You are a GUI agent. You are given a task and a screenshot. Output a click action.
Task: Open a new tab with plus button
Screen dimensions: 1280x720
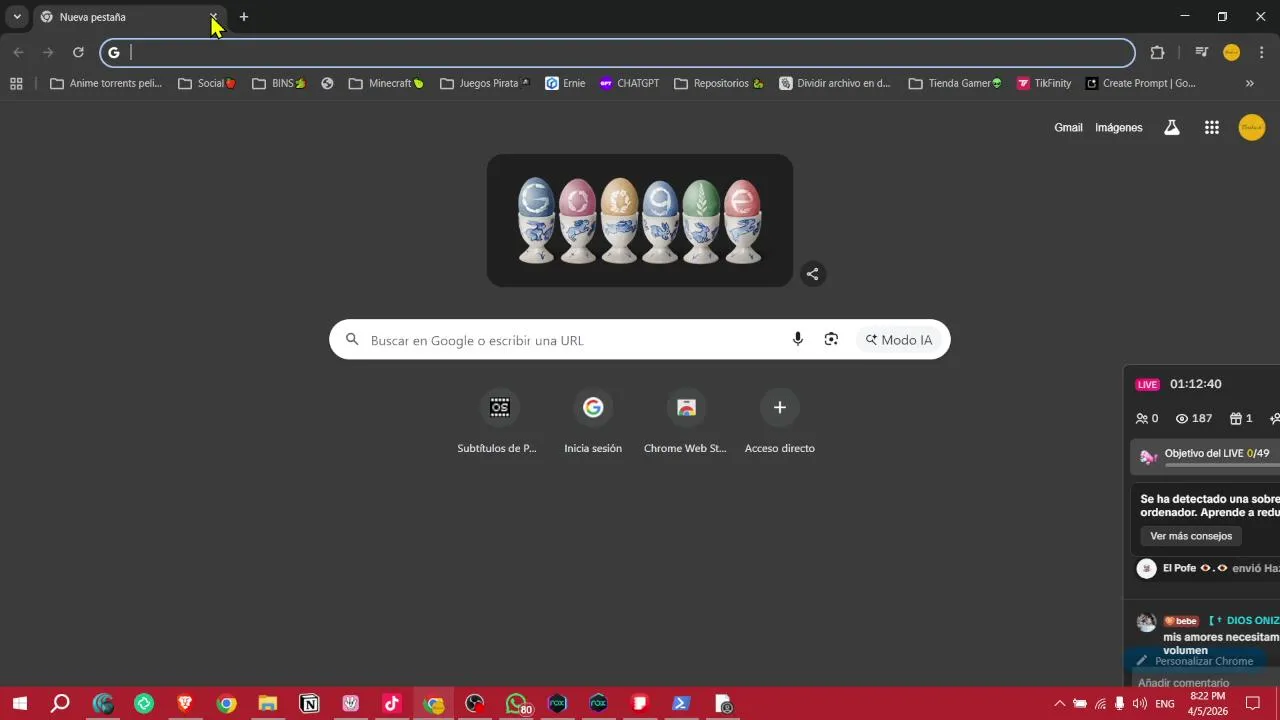pos(243,17)
